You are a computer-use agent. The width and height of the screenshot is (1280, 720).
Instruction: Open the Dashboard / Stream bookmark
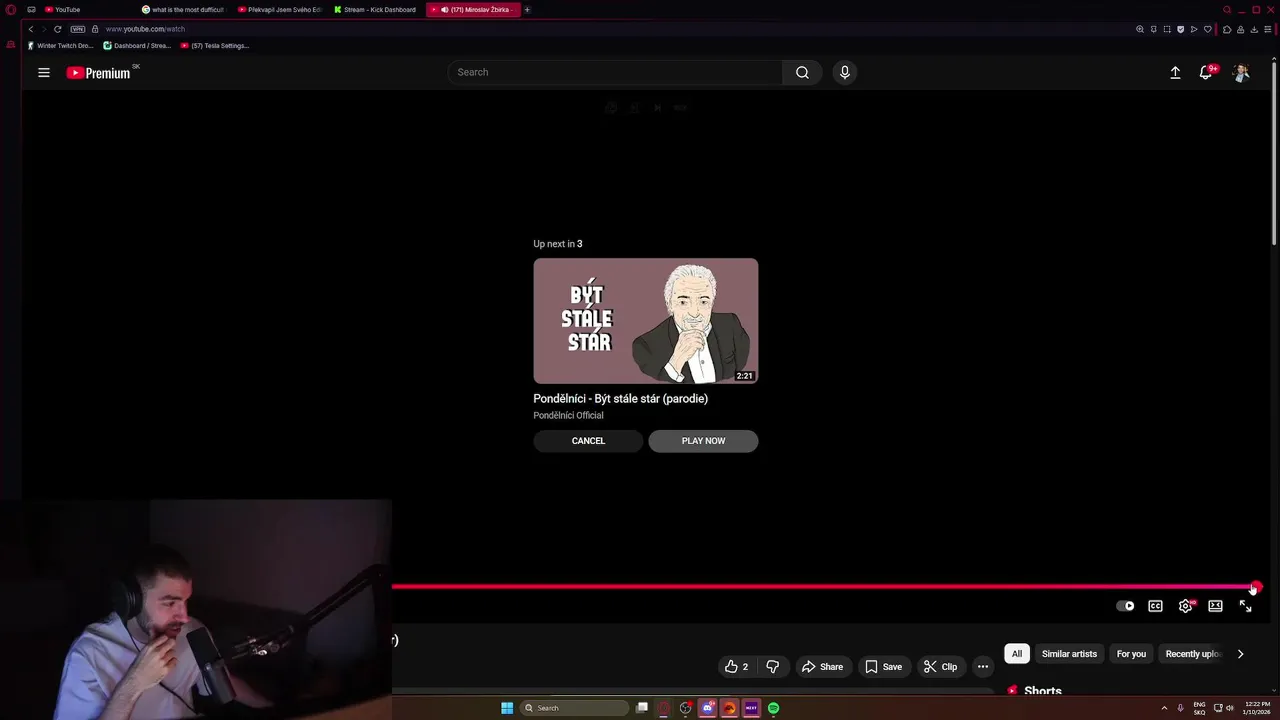tap(138, 46)
